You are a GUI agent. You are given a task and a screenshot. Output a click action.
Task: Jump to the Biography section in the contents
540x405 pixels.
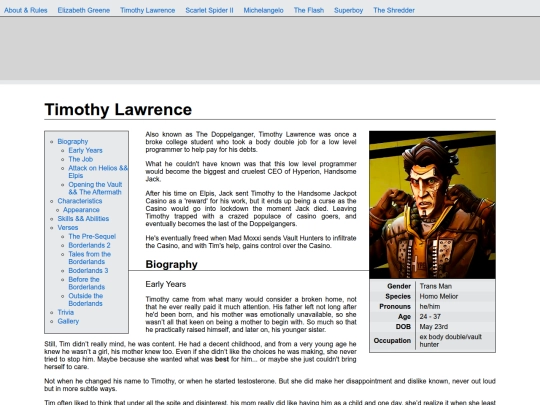pyautogui.click(x=73, y=142)
